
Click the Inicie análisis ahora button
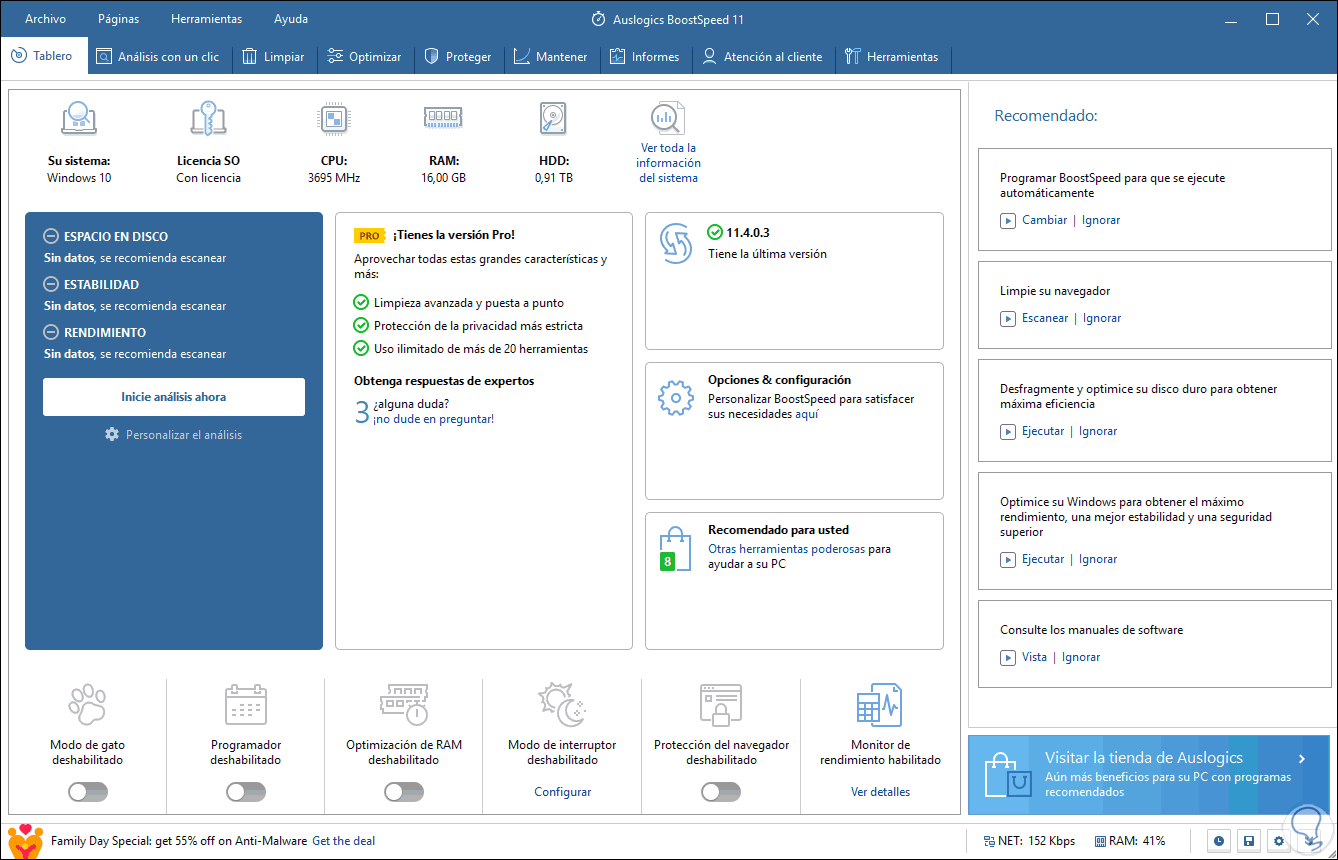(174, 397)
